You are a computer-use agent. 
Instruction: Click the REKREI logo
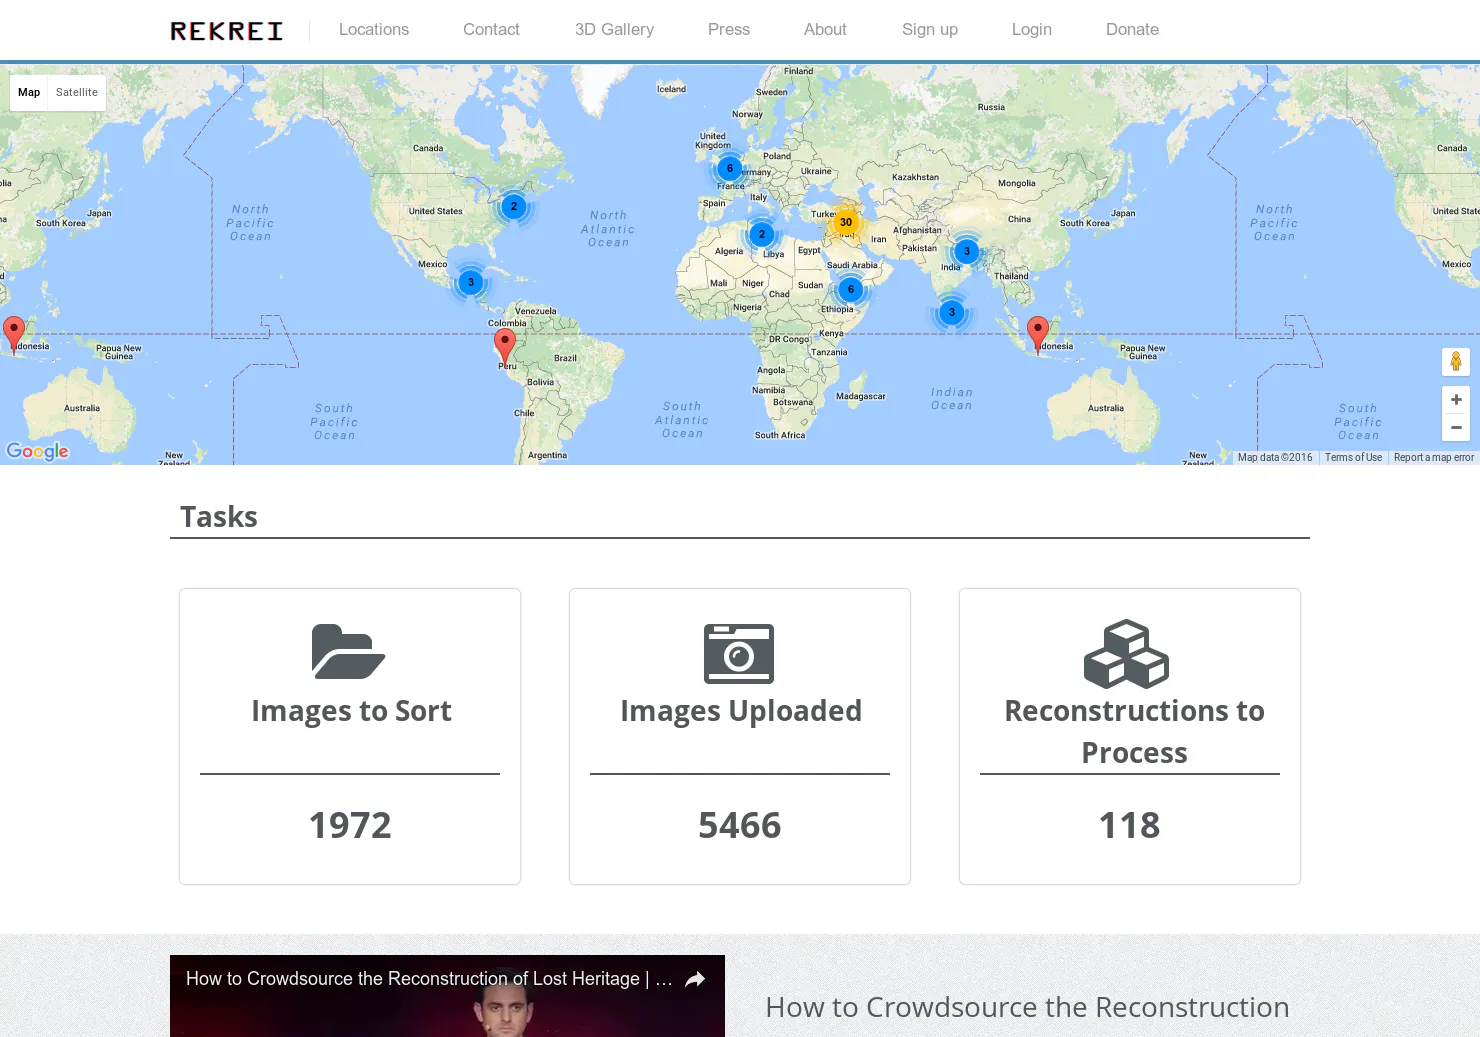click(x=226, y=31)
